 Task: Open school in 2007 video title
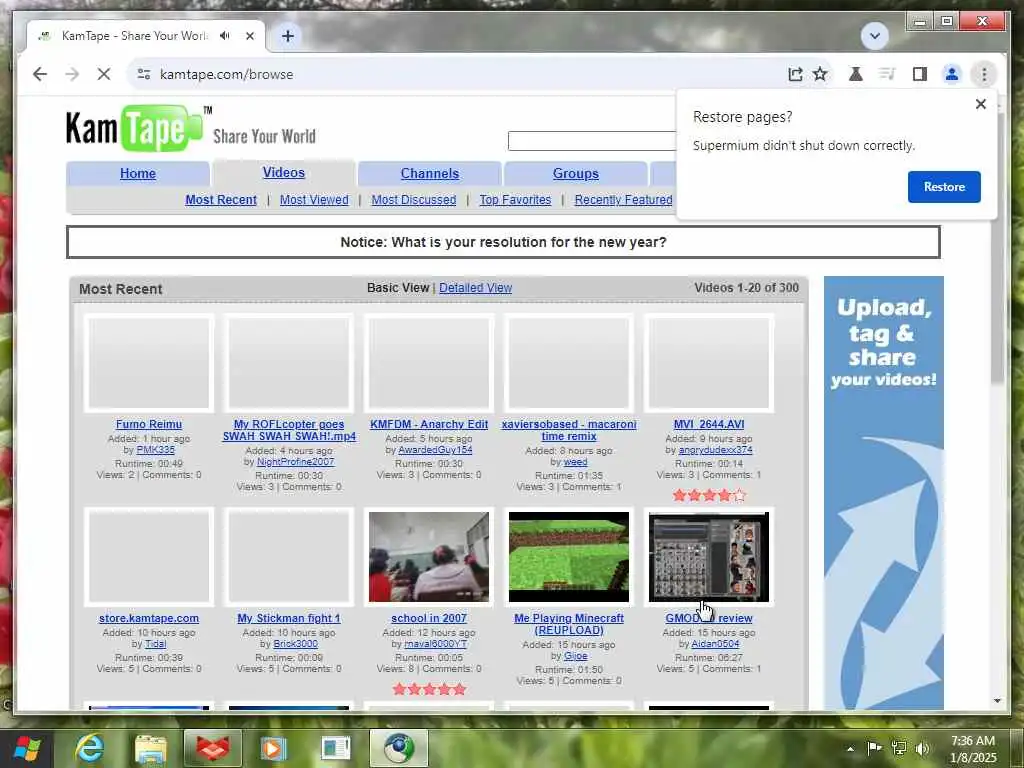429,618
